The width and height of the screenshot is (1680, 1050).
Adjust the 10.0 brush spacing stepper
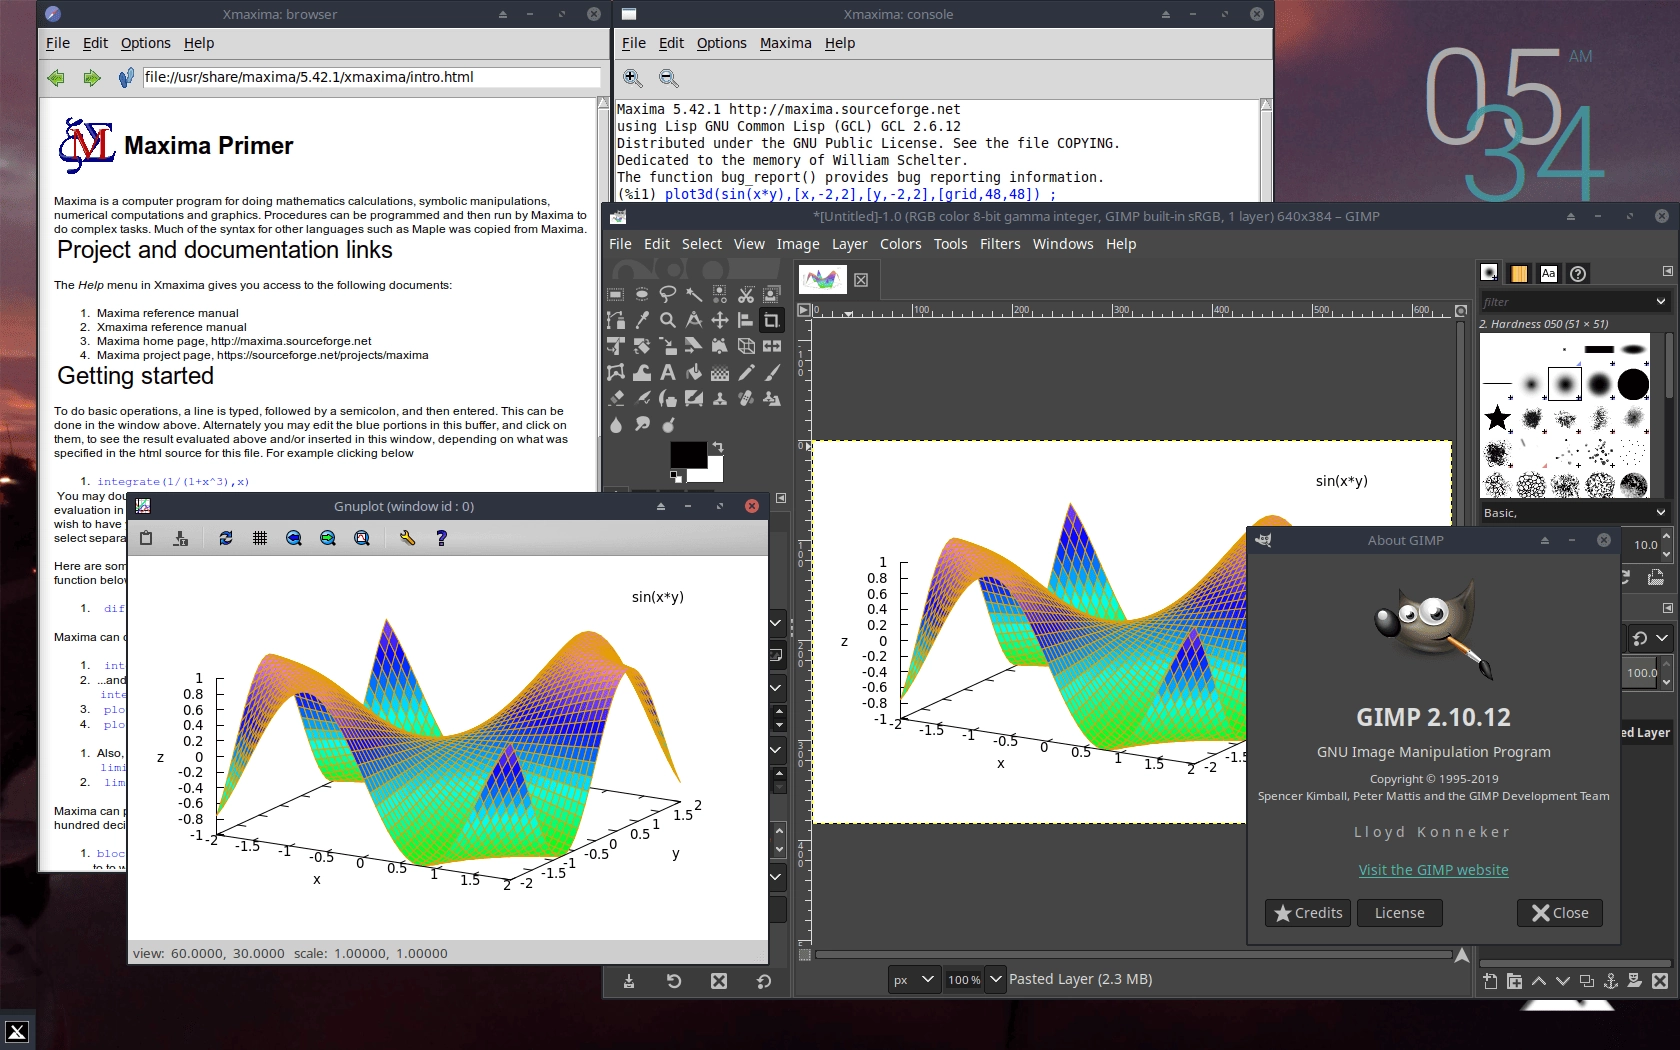coord(1667,545)
